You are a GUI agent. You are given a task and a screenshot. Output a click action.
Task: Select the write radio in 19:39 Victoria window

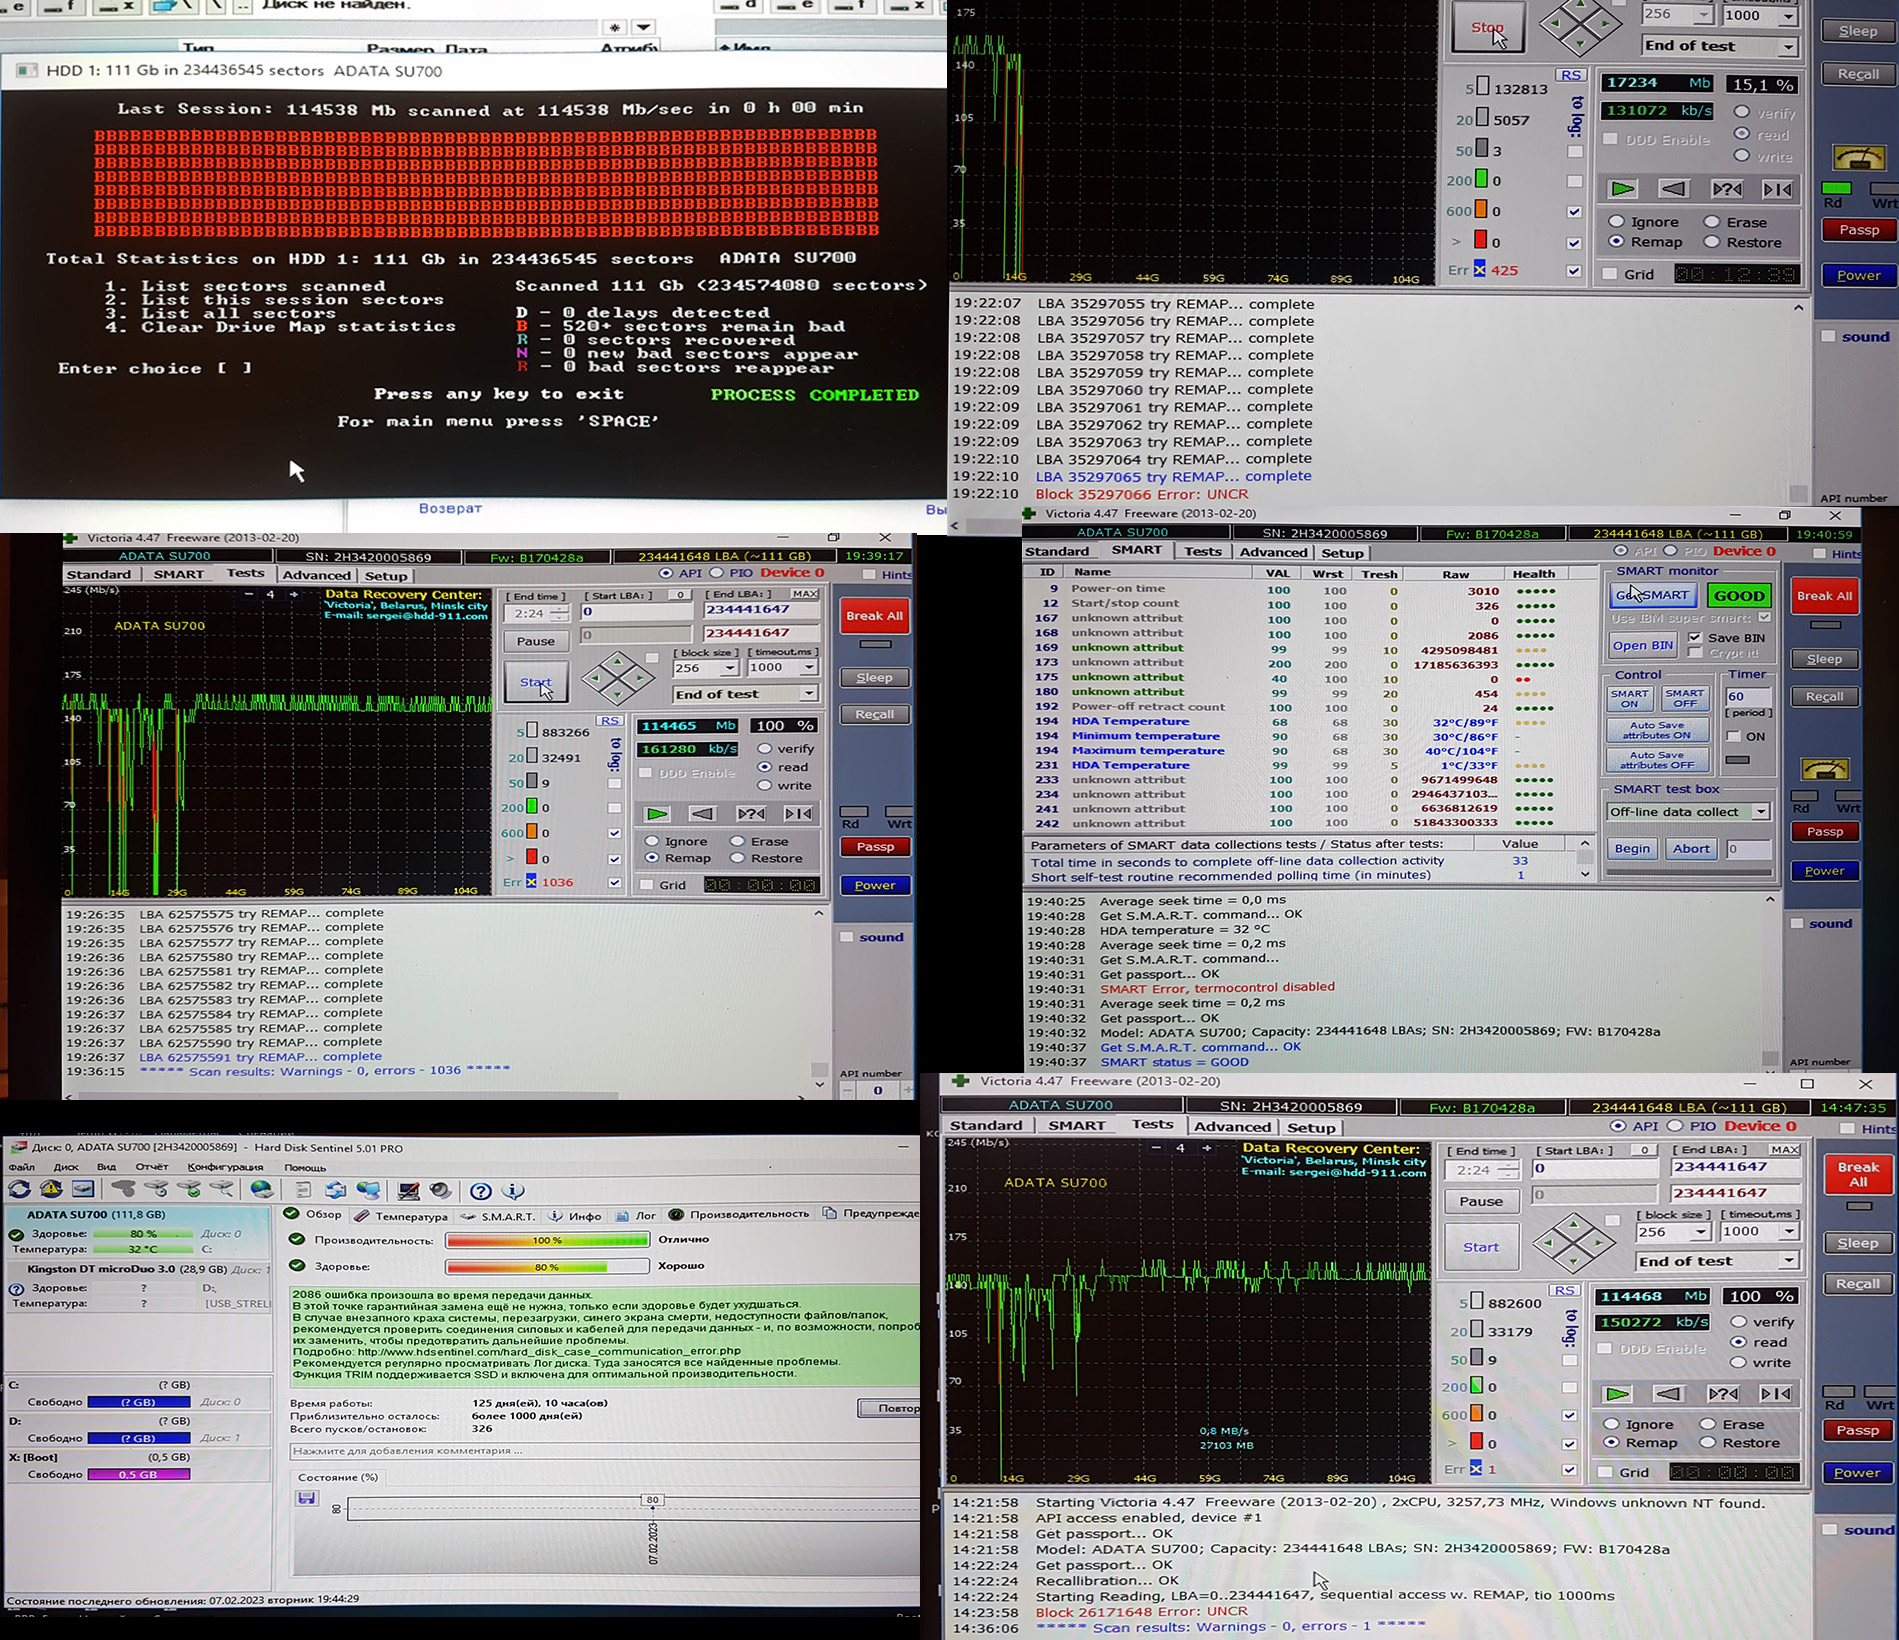coord(765,785)
